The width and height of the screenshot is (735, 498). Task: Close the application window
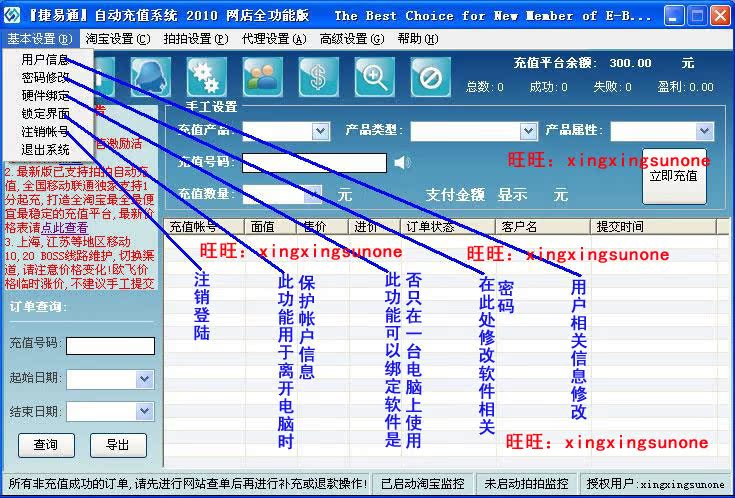click(720, 16)
